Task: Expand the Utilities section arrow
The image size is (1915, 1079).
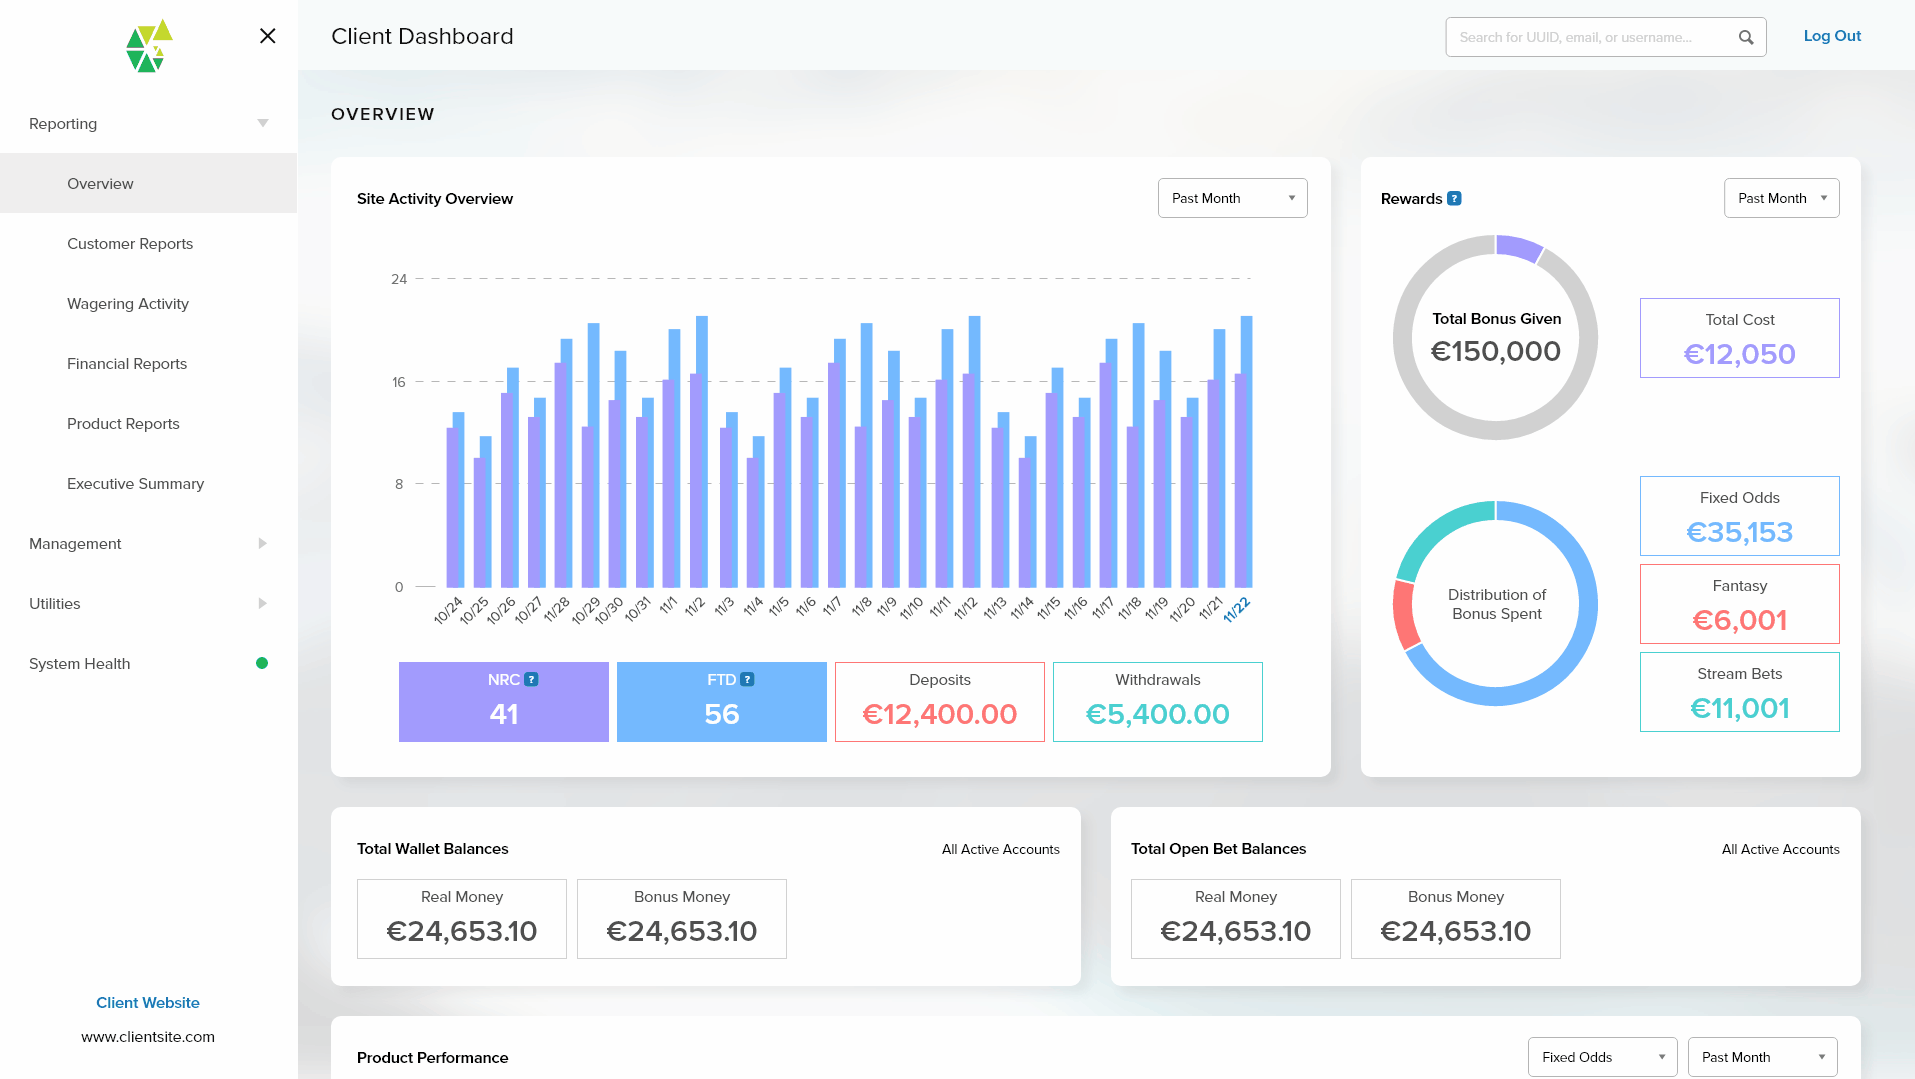Action: click(x=262, y=603)
